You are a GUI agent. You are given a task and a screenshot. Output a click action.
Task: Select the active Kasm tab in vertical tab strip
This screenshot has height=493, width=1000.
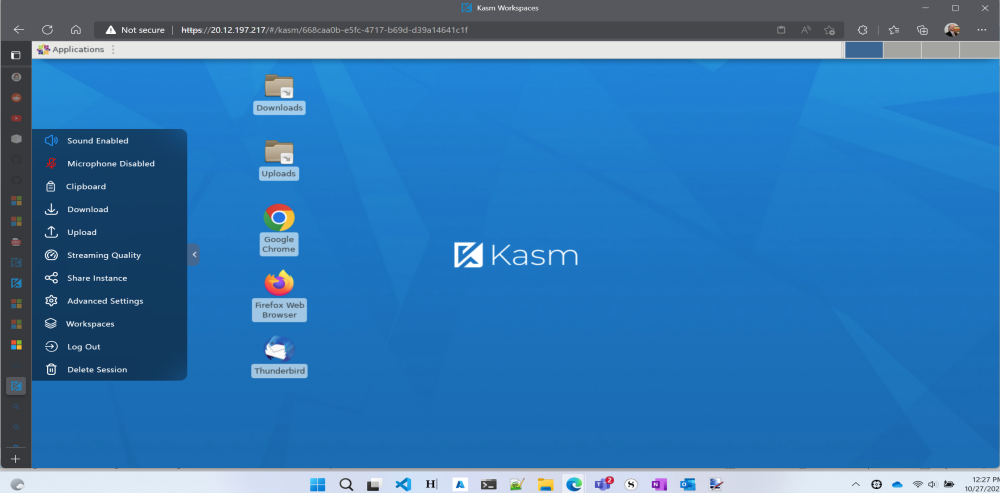(16, 386)
